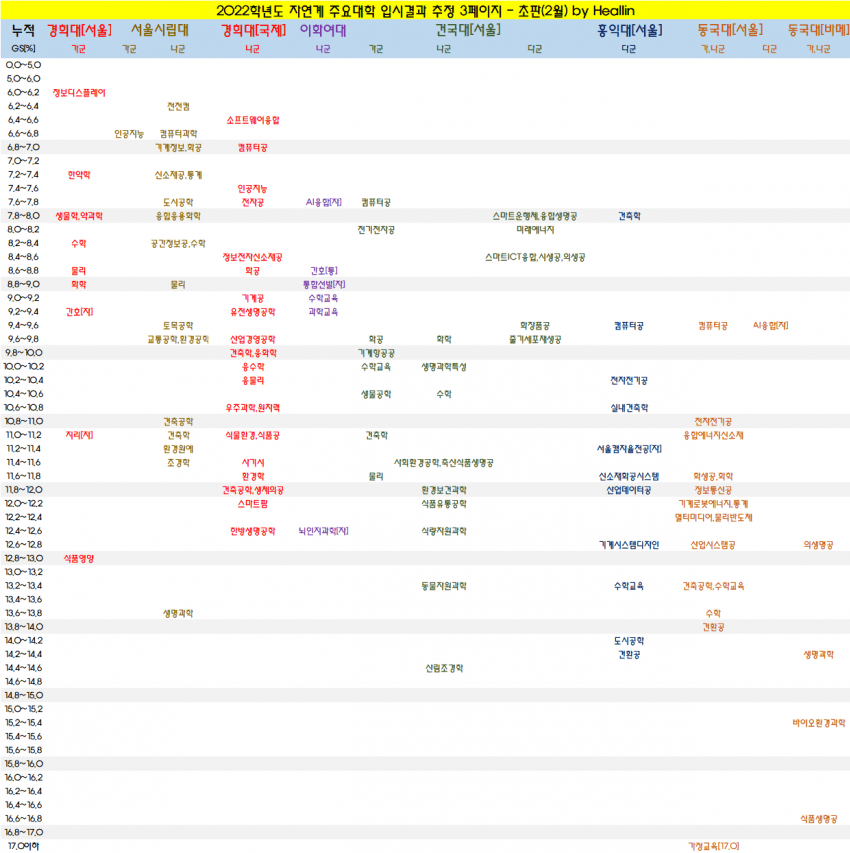Click the 17.0이하 row label
850x853 pixels.
(x=23, y=846)
